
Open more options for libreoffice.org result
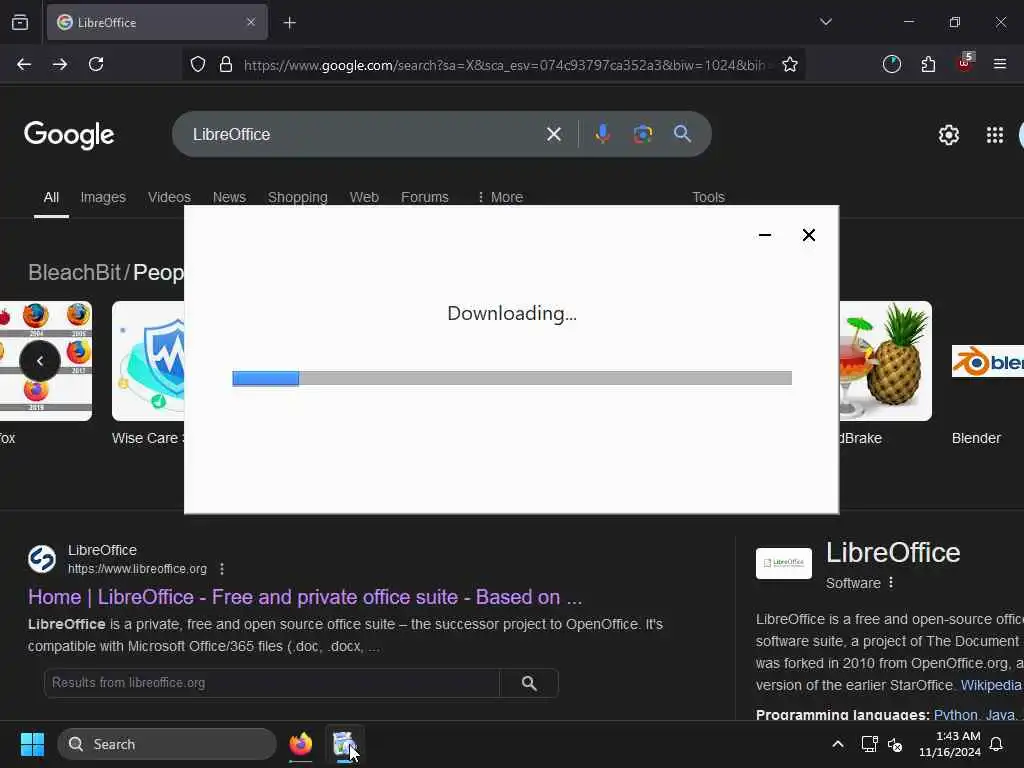point(222,569)
